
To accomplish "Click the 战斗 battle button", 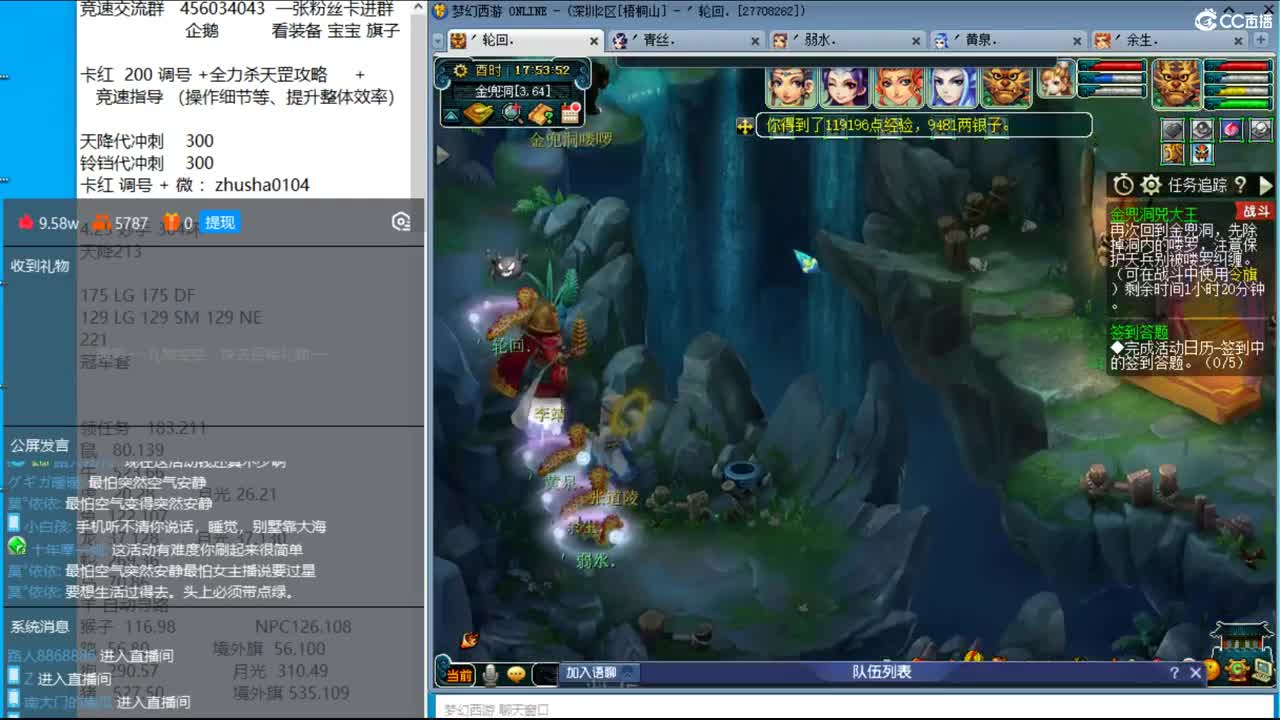I will (1255, 211).
